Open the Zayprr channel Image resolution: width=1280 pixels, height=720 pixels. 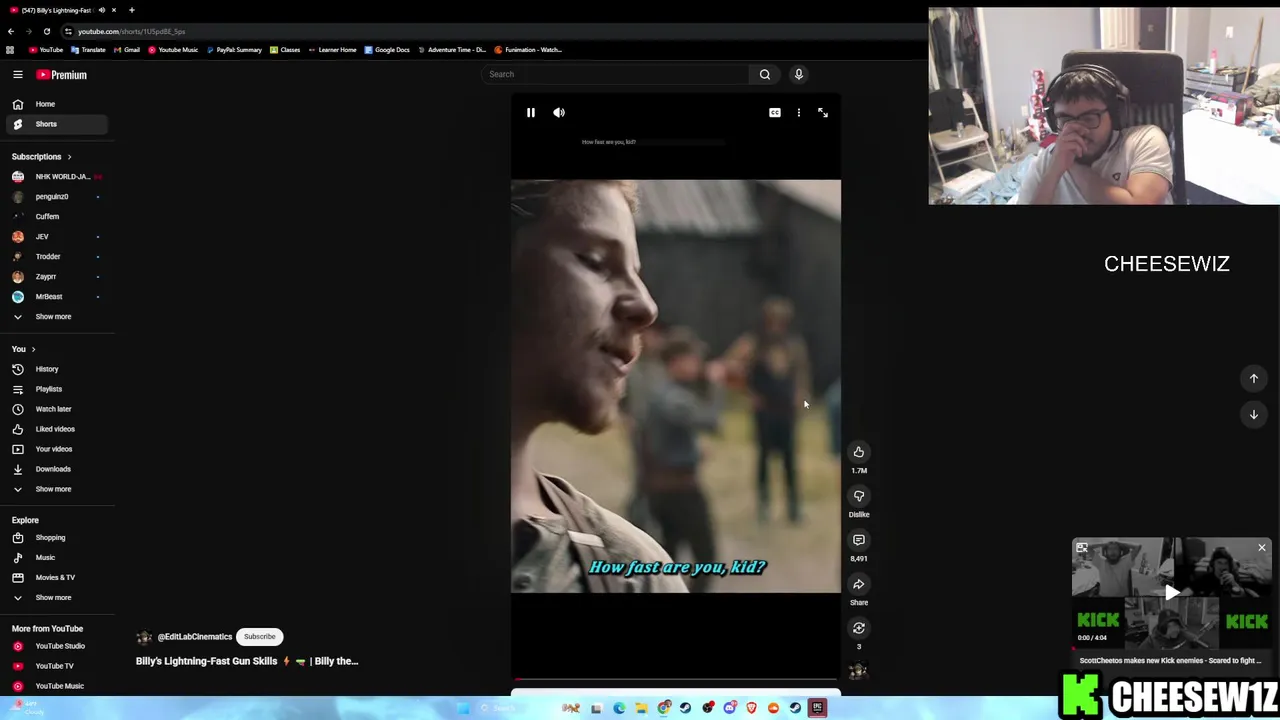[x=57, y=277]
